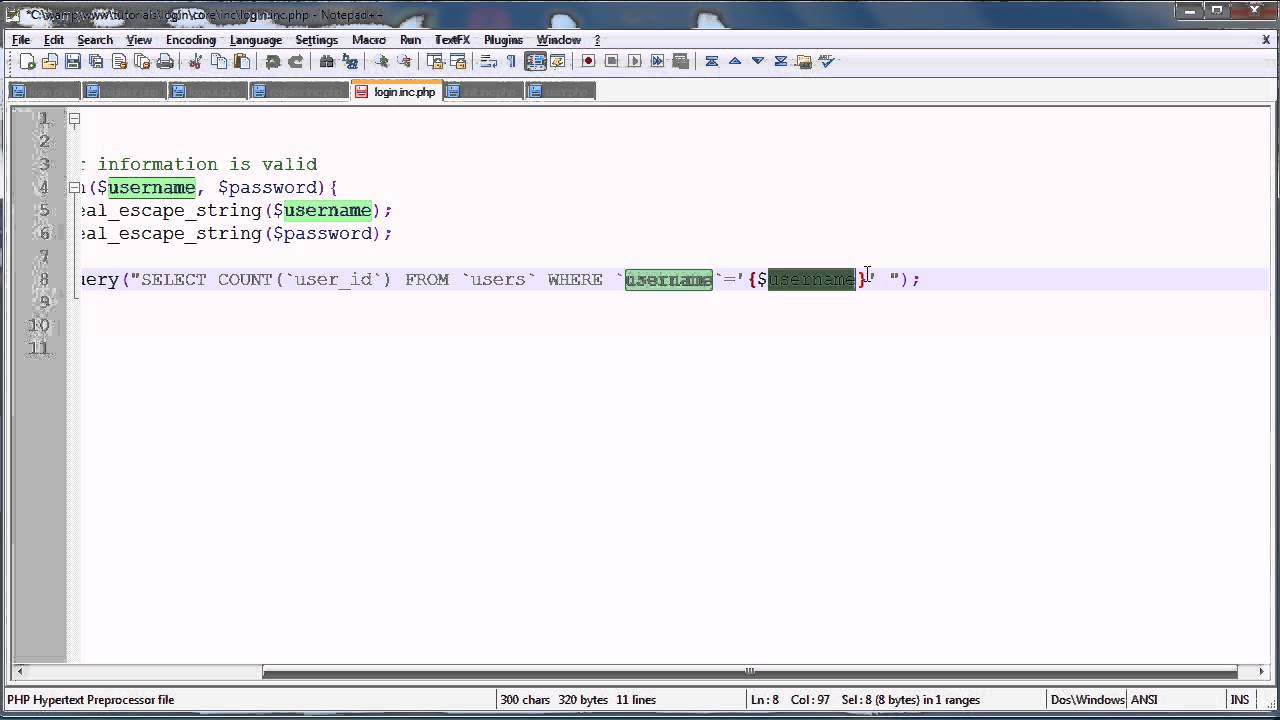Toggle the indent guide toolbar button
Viewport: 1280px width, 720px height.
point(535,61)
